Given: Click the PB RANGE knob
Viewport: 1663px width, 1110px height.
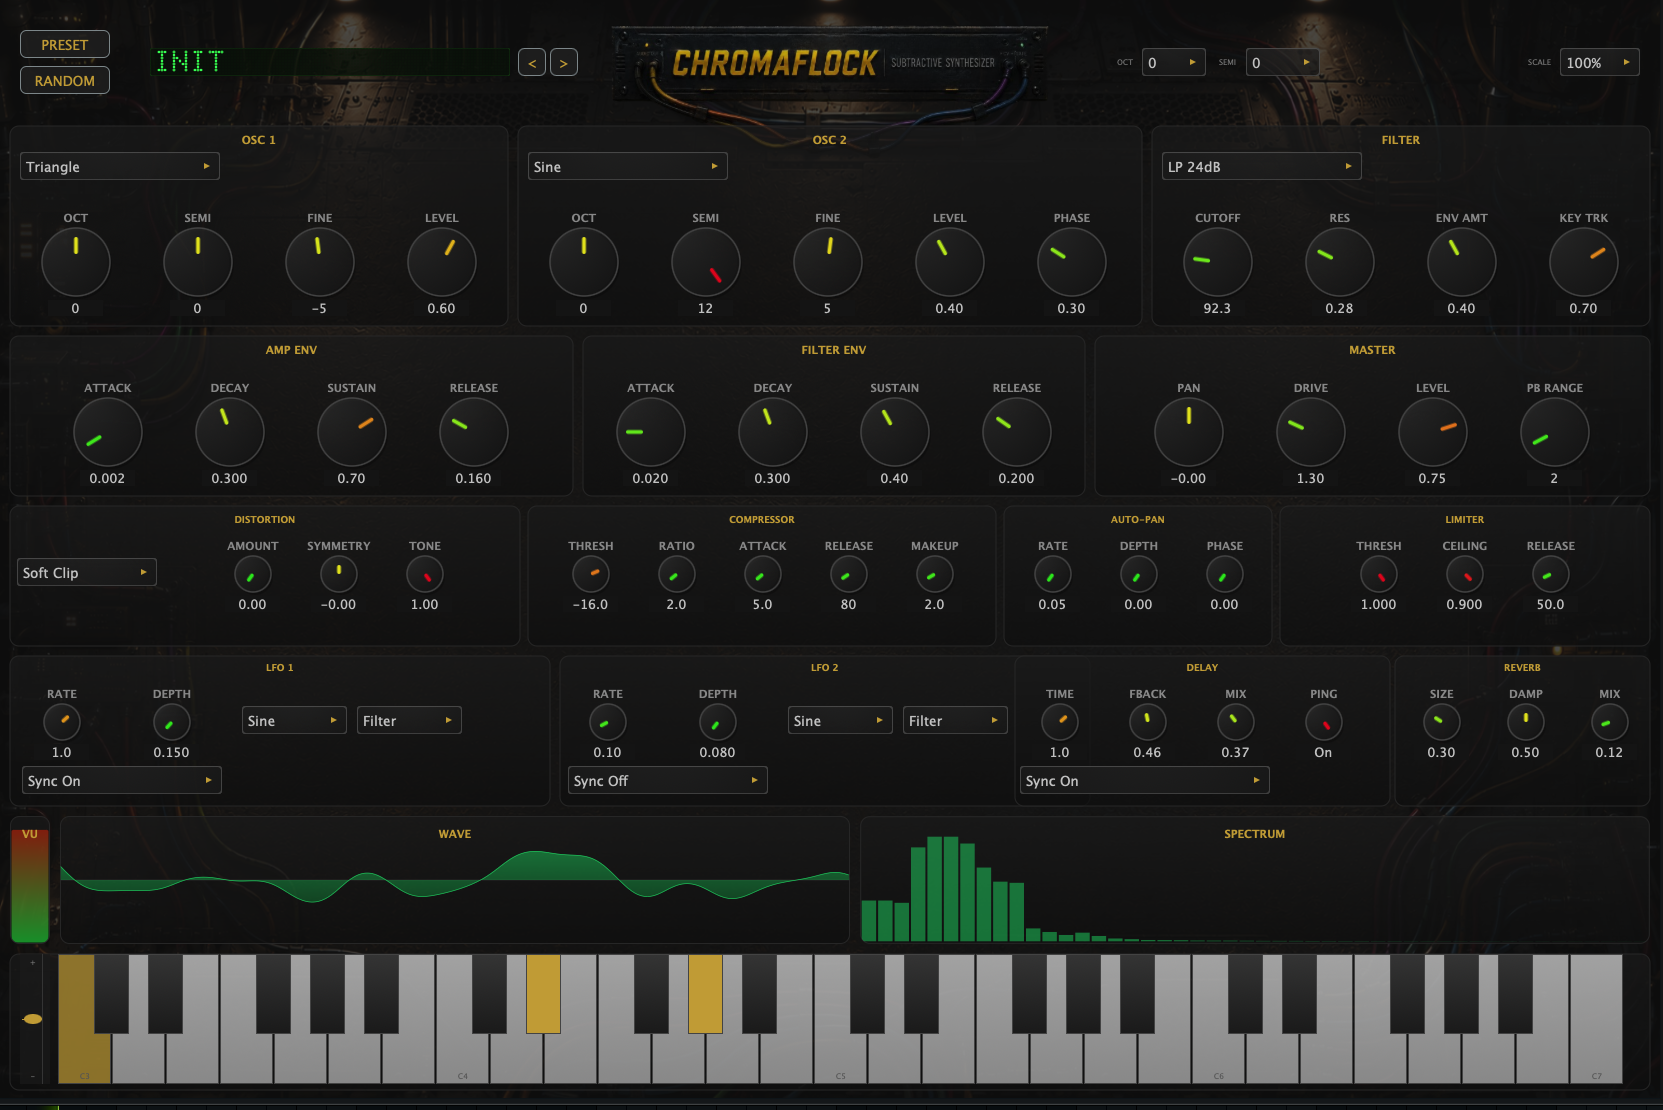Looking at the screenshot, I should (1555, 432).
